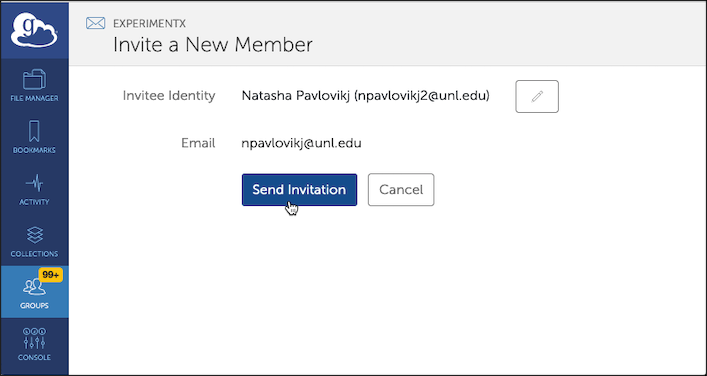Click the Globus cloud logo
Screen dimensions: 707x376
coord(34,30)
